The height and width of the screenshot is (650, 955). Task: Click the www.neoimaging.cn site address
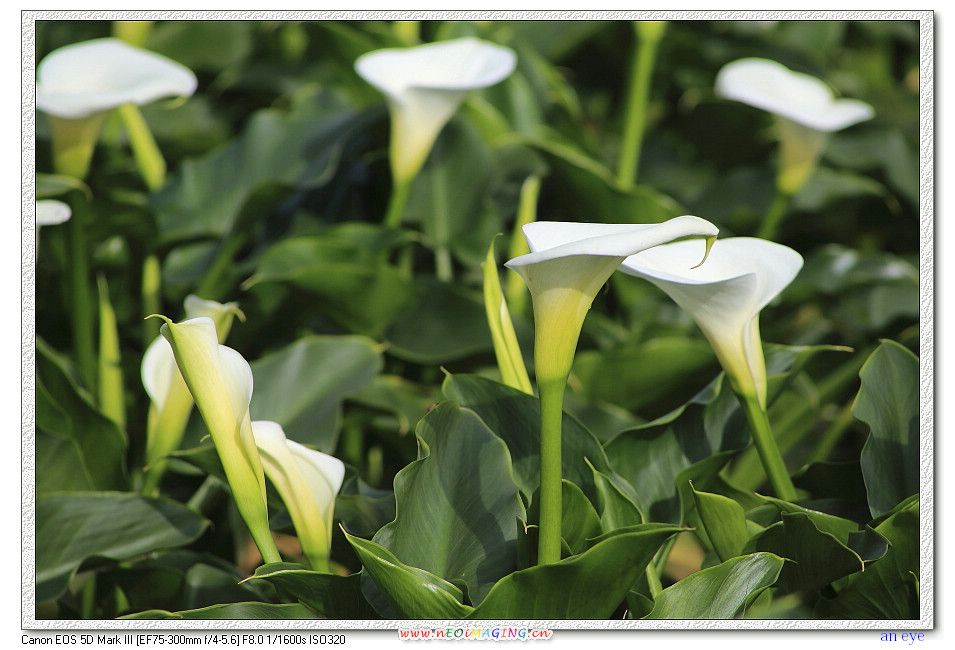click(475, 634)
